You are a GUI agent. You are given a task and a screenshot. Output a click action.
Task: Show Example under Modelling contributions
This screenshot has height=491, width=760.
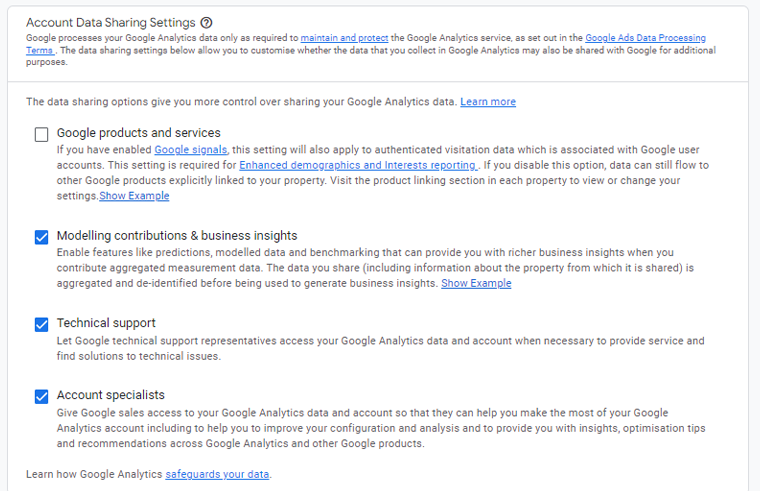tap(476, 283)
